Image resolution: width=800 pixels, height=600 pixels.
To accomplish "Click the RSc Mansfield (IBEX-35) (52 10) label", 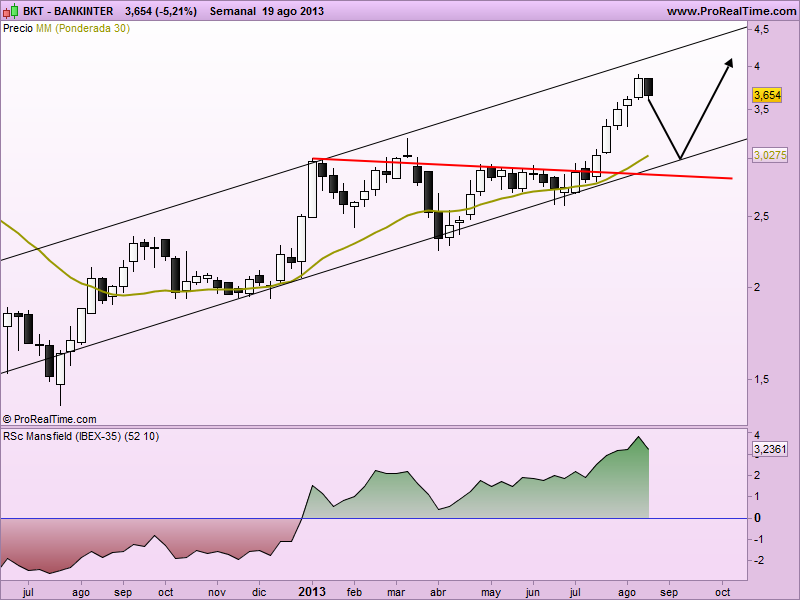I will [81, 437].
